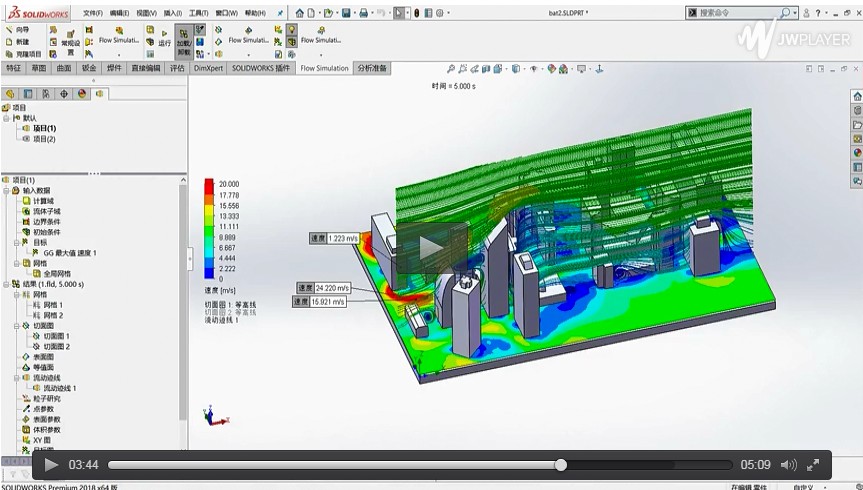Select 切面图 1 in the results tree
The image size is (863, 490).
tap(56, 336)
